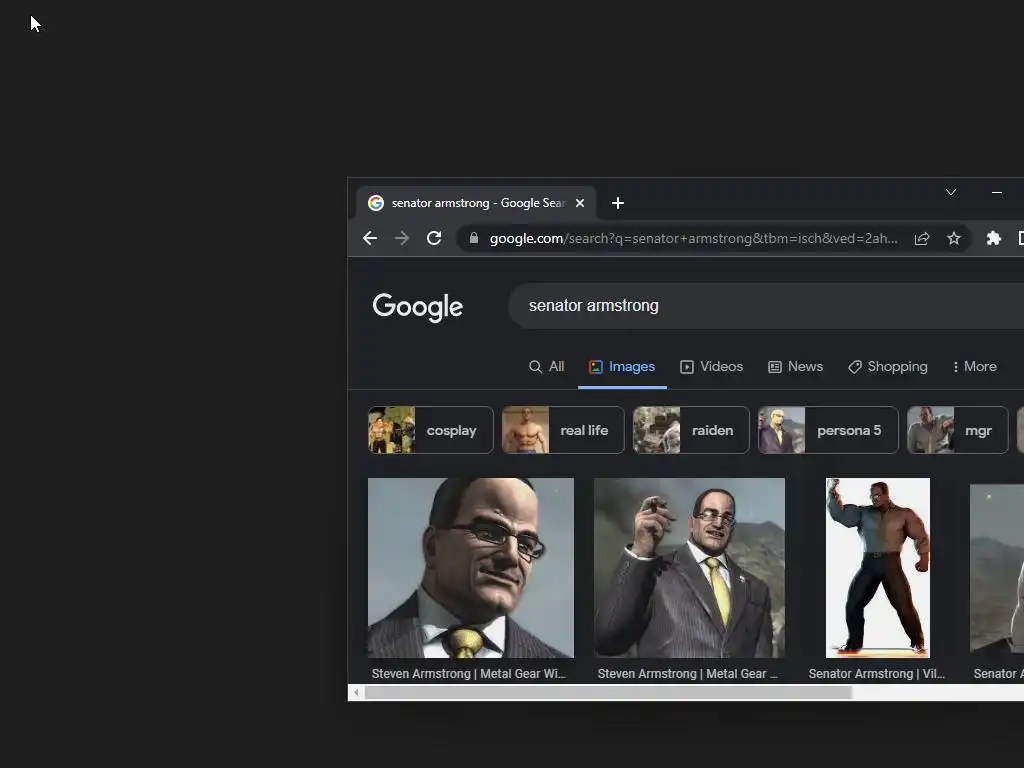Click the scrollbar left arrow
1024x768 pixels.
click(x=356, y=692)
